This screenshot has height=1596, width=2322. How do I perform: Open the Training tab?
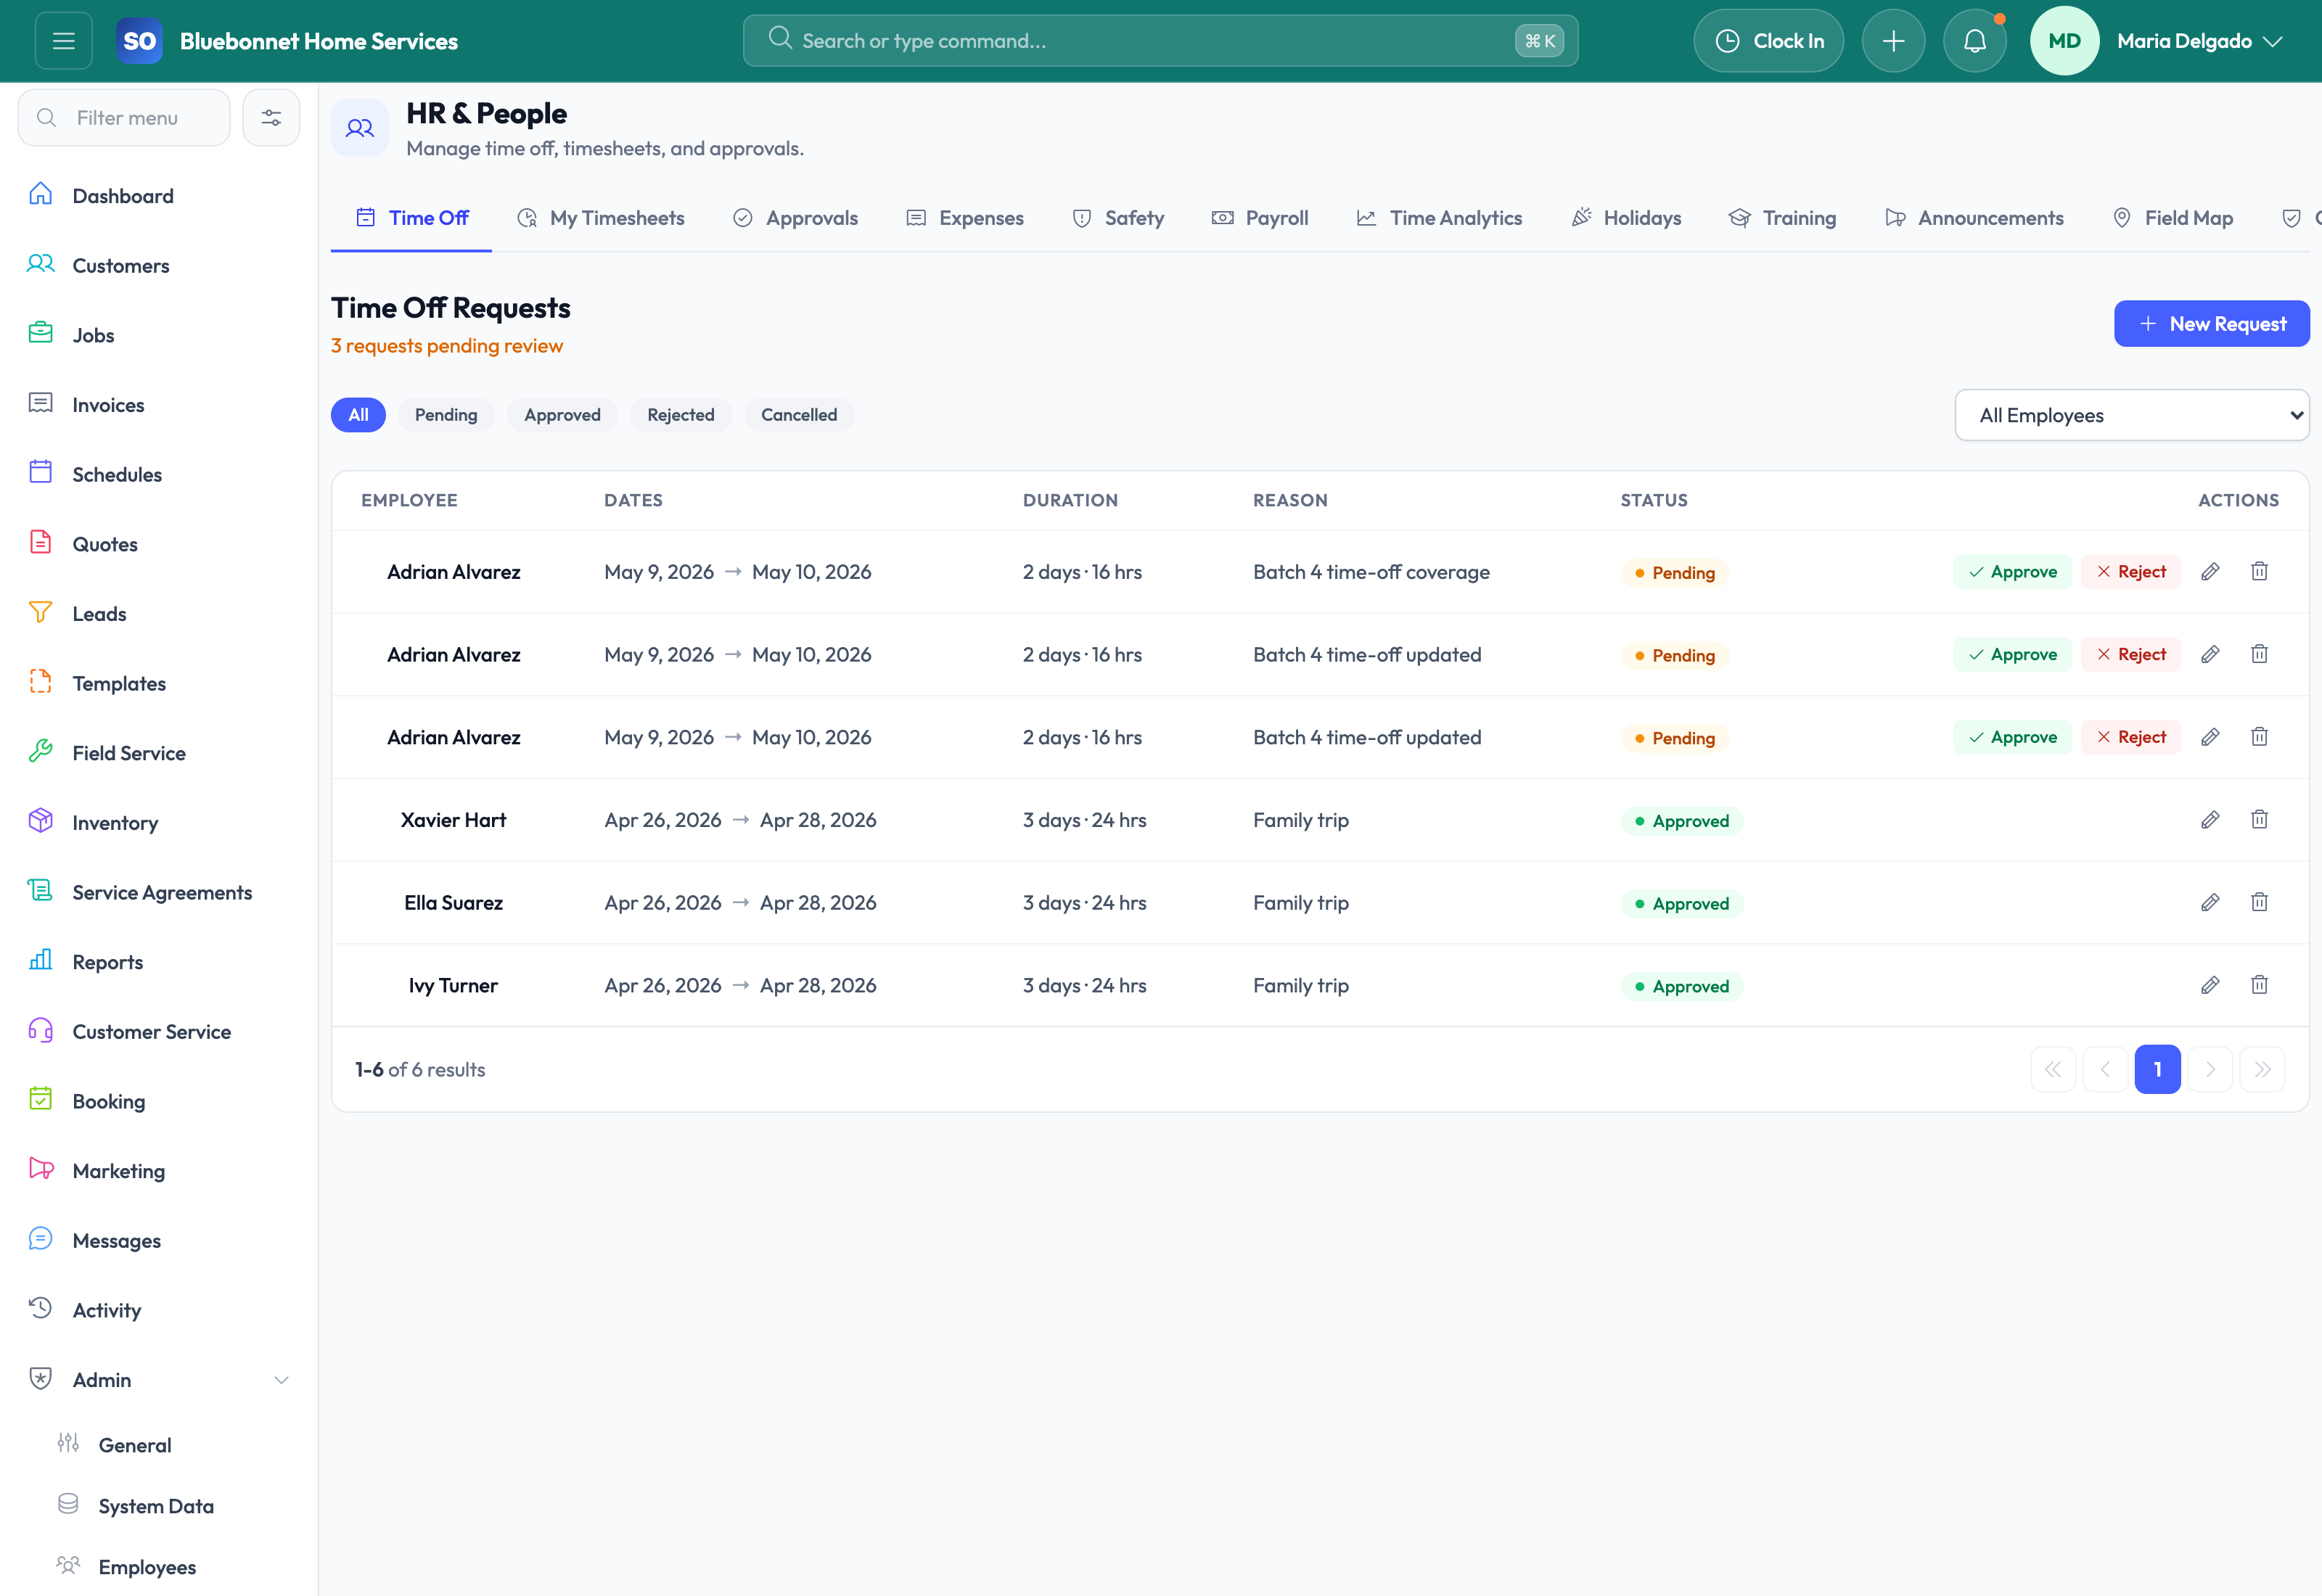[x=1783, y=218]
